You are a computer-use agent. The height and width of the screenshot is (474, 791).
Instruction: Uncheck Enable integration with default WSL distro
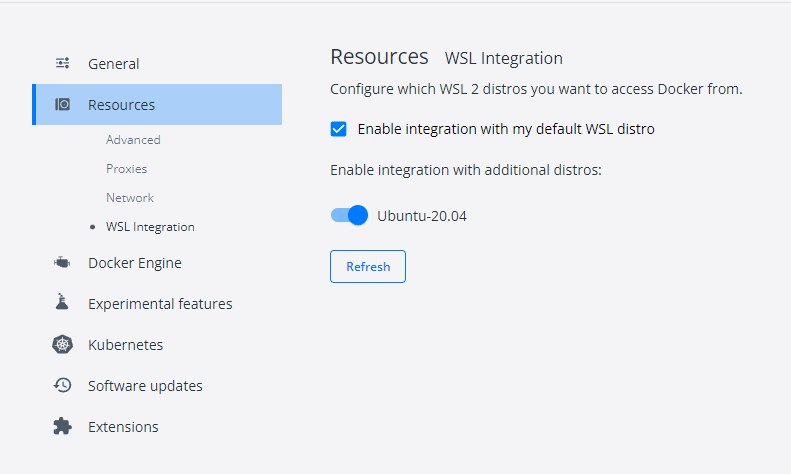pyautogui.click(x=339, y=129)
